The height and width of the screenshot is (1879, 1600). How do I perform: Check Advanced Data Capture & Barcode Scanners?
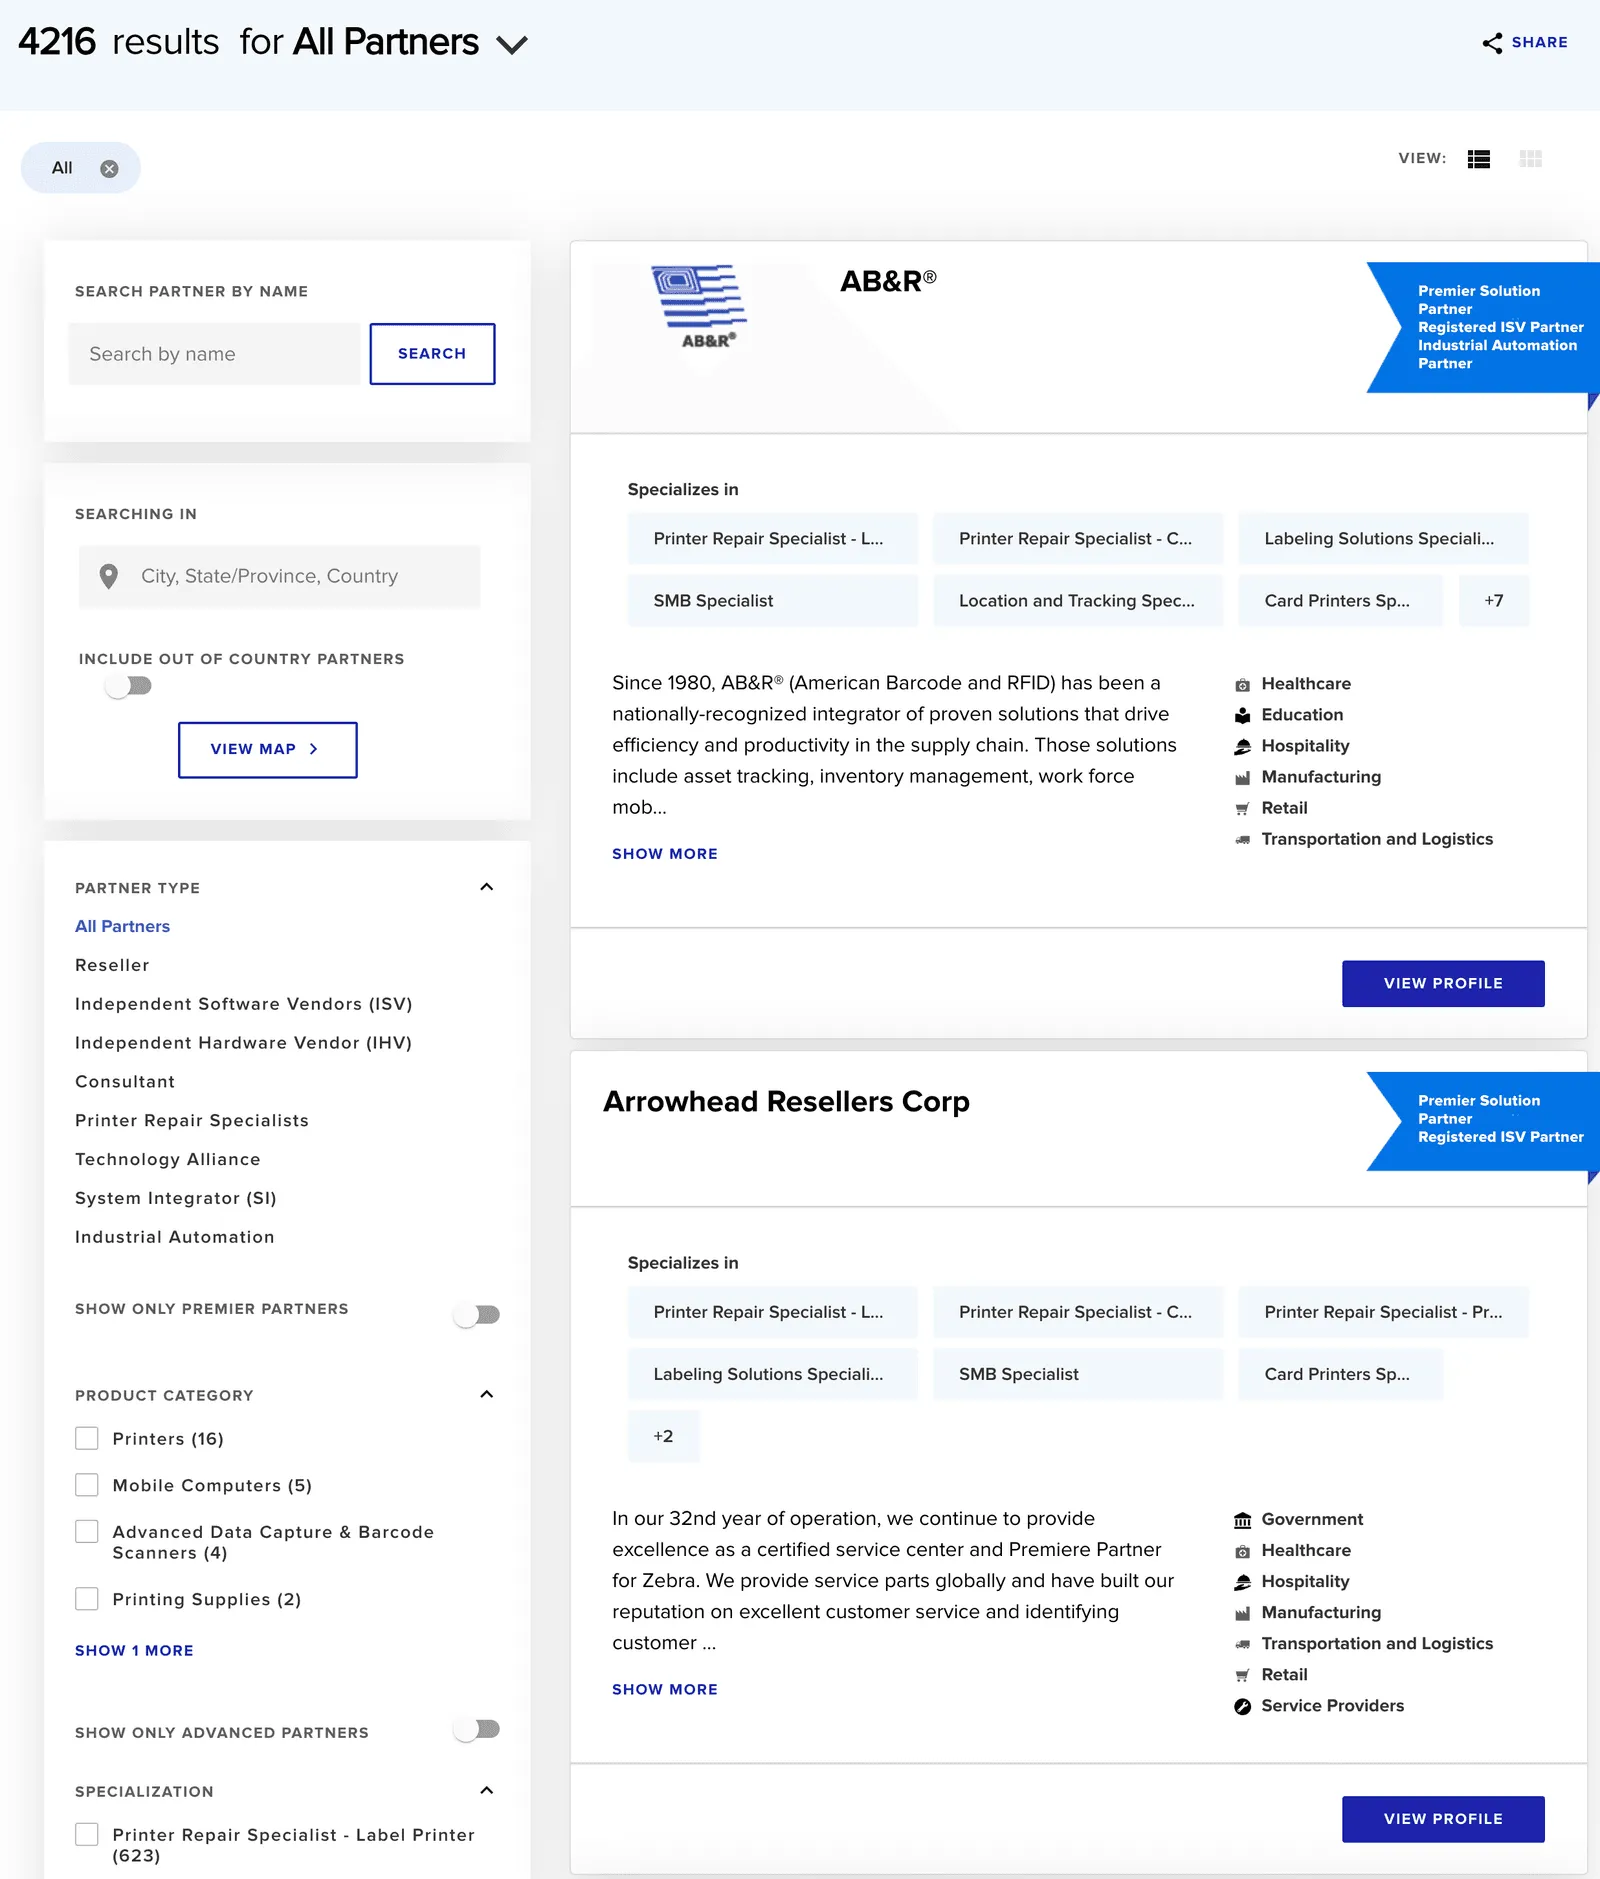tap(87, 1532)
